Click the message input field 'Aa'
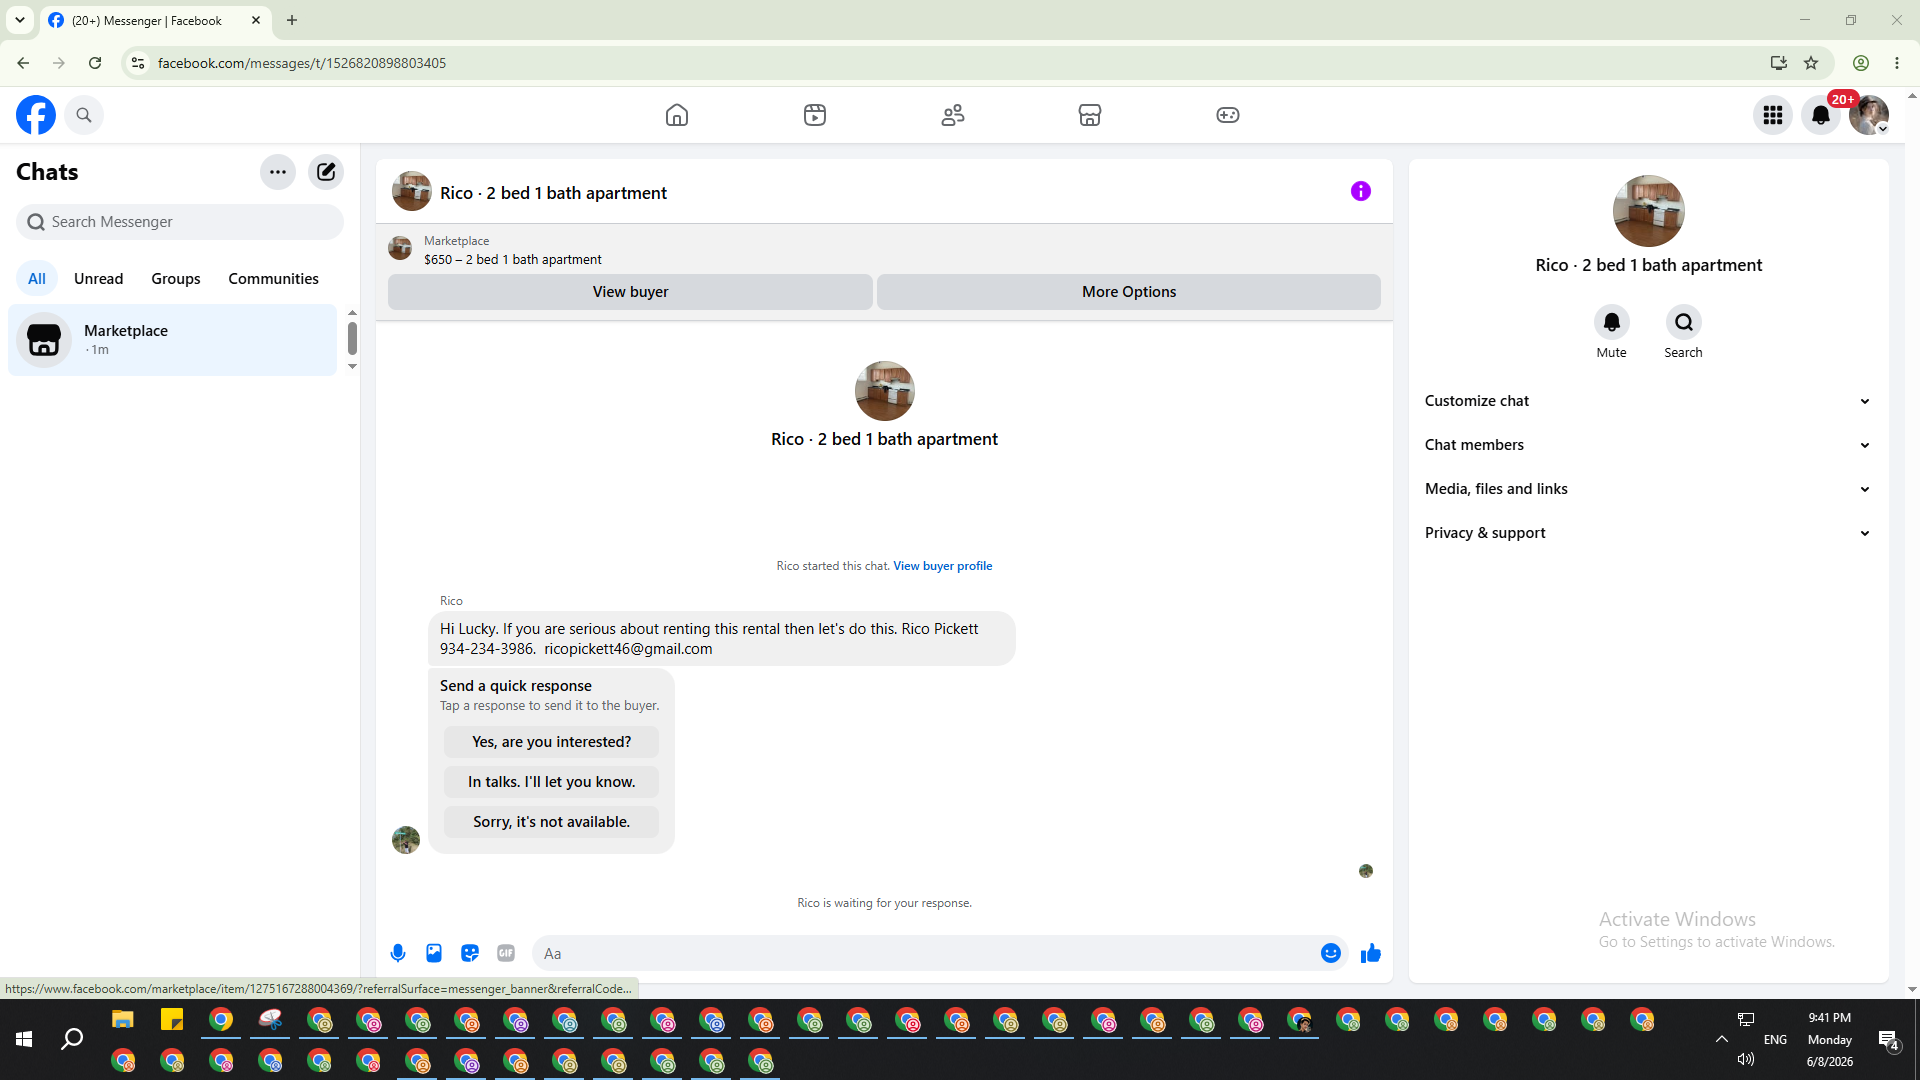Image resolution: width=1920 pixels, height=1080 pixels. pos(925,954)
